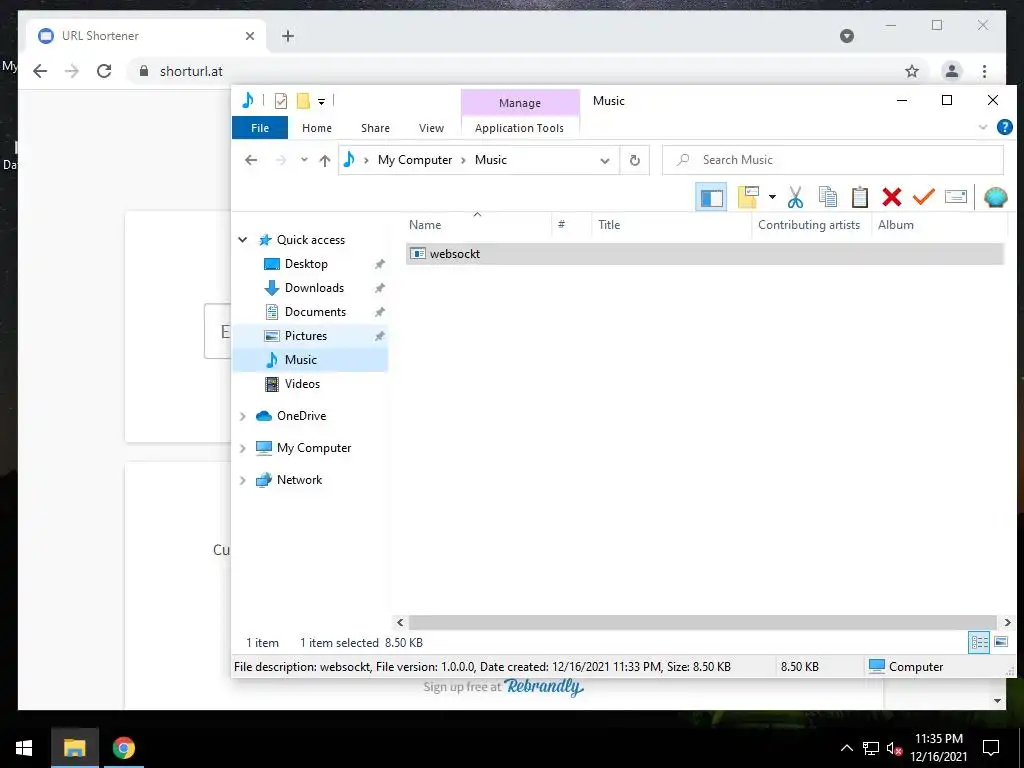Select OneDrive in the navigation pane
Image resolution: width=1024 pixels, height=768 pixels.
tap(301, 416)
